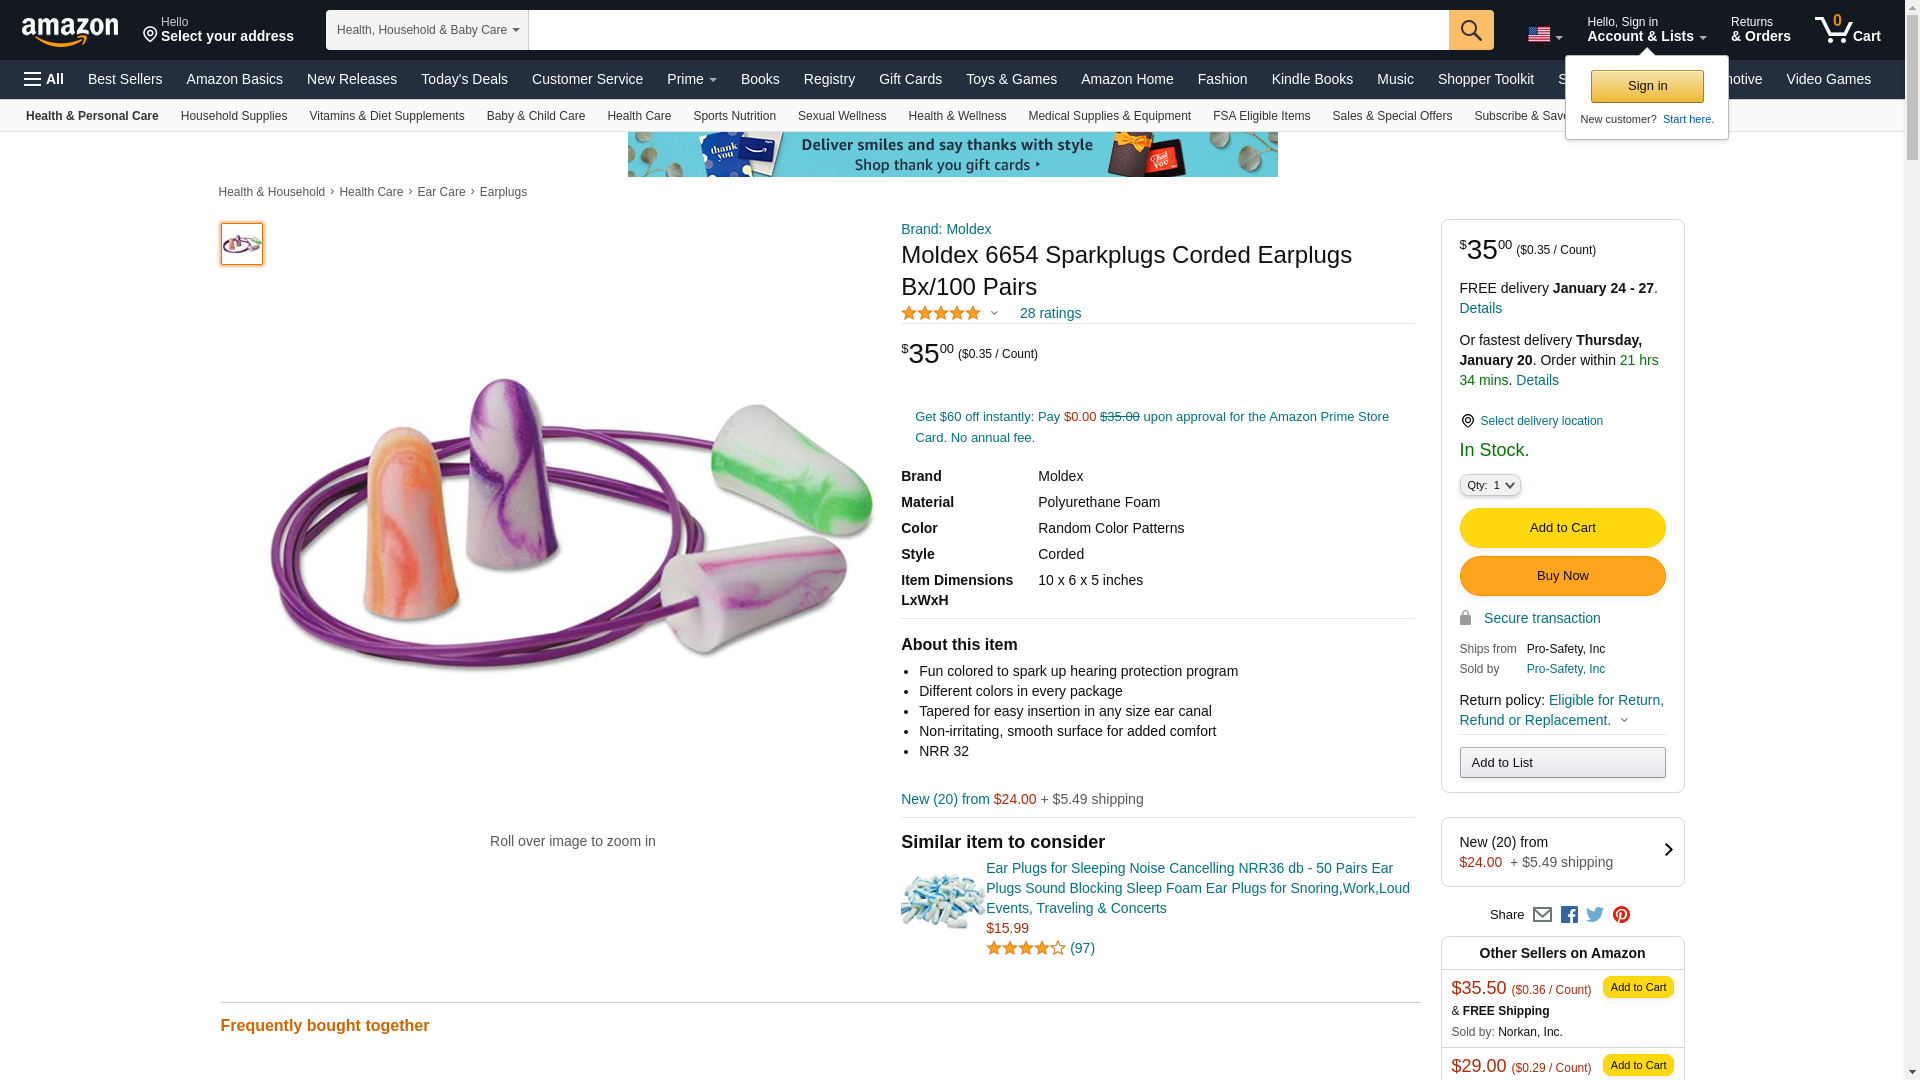
Task: Click the Add to Cart button
Action: [1562, 528]
